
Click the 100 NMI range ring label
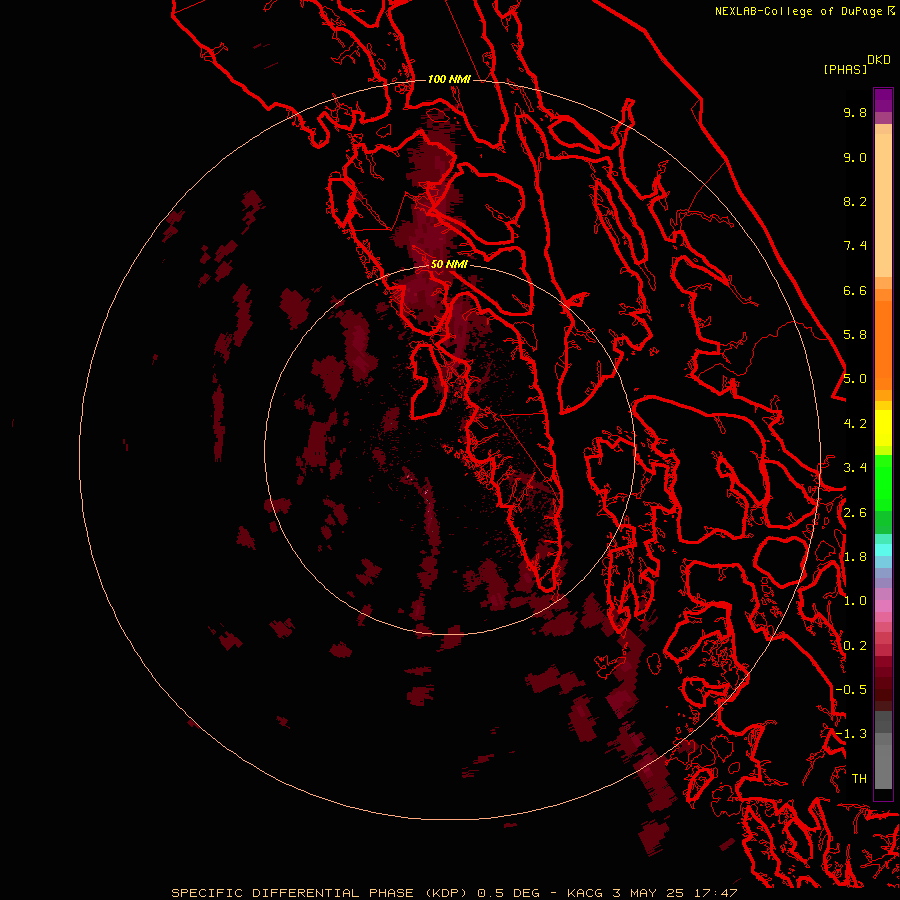(449, 79)
